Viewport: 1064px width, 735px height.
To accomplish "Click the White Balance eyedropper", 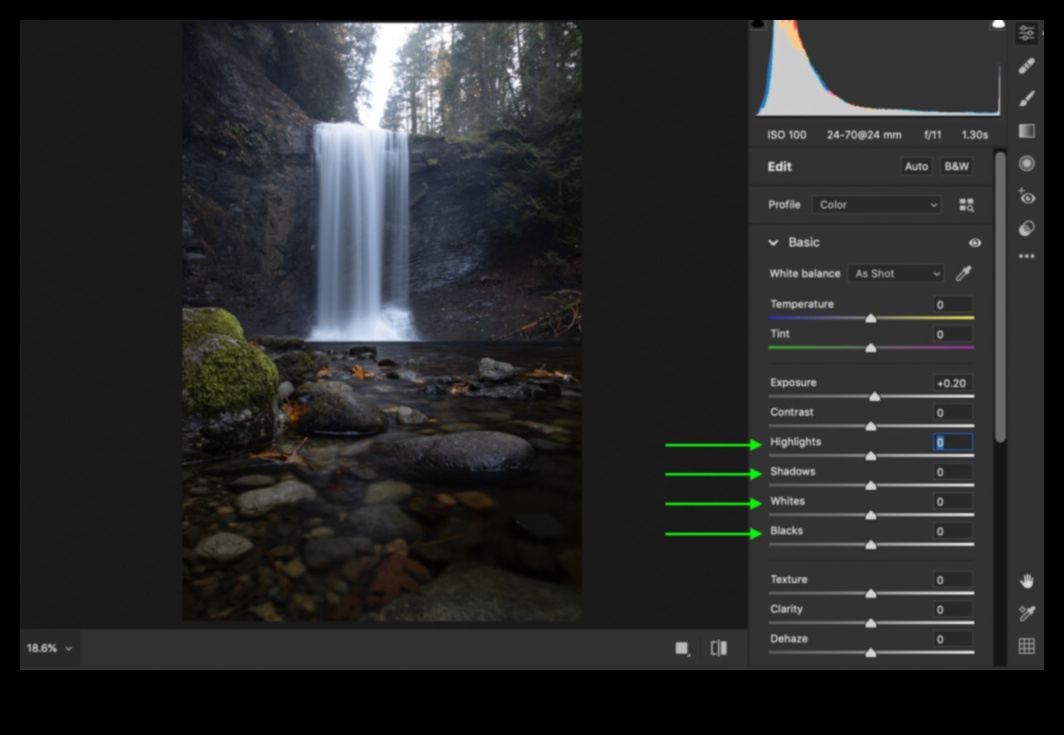I will [962, 273].
